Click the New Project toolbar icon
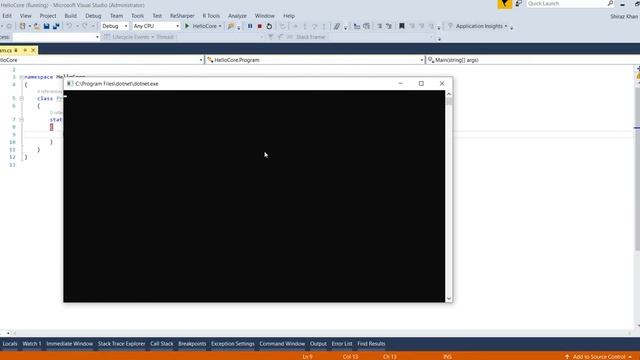The height and width of the screenshot is (360, 640). point(22,26)
